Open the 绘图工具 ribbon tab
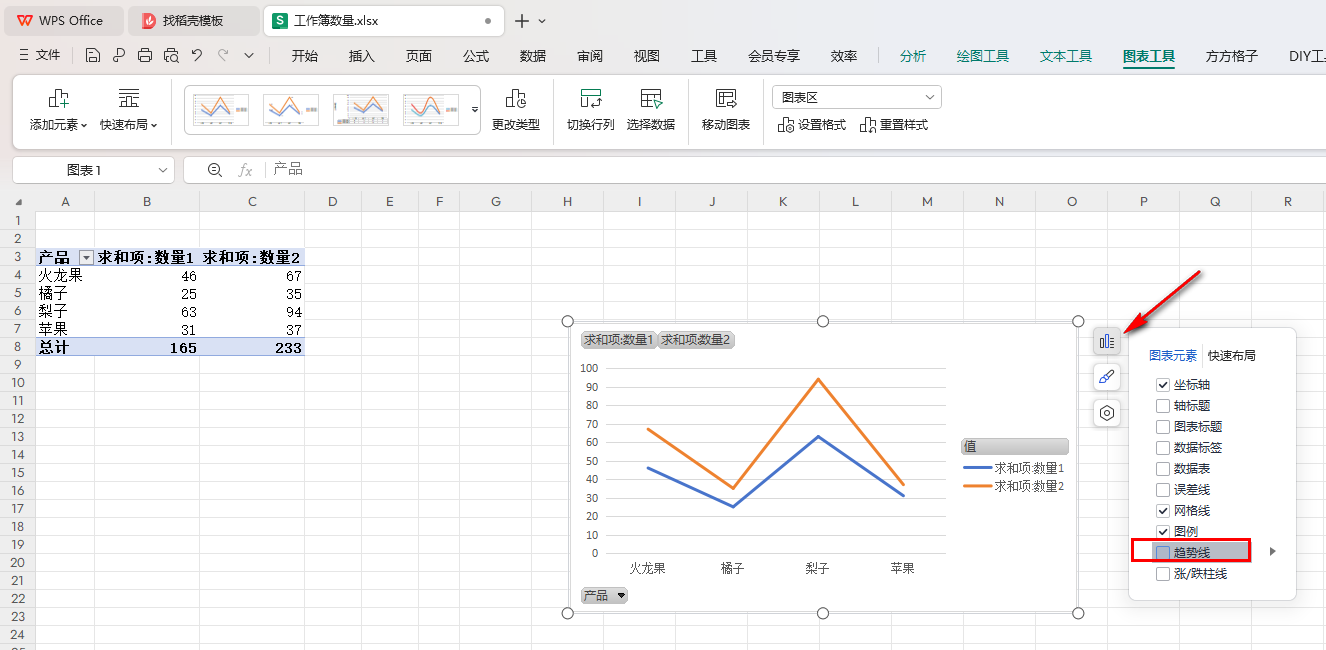This screenshot has width=1326, height=650. click(x=983, y=56)
